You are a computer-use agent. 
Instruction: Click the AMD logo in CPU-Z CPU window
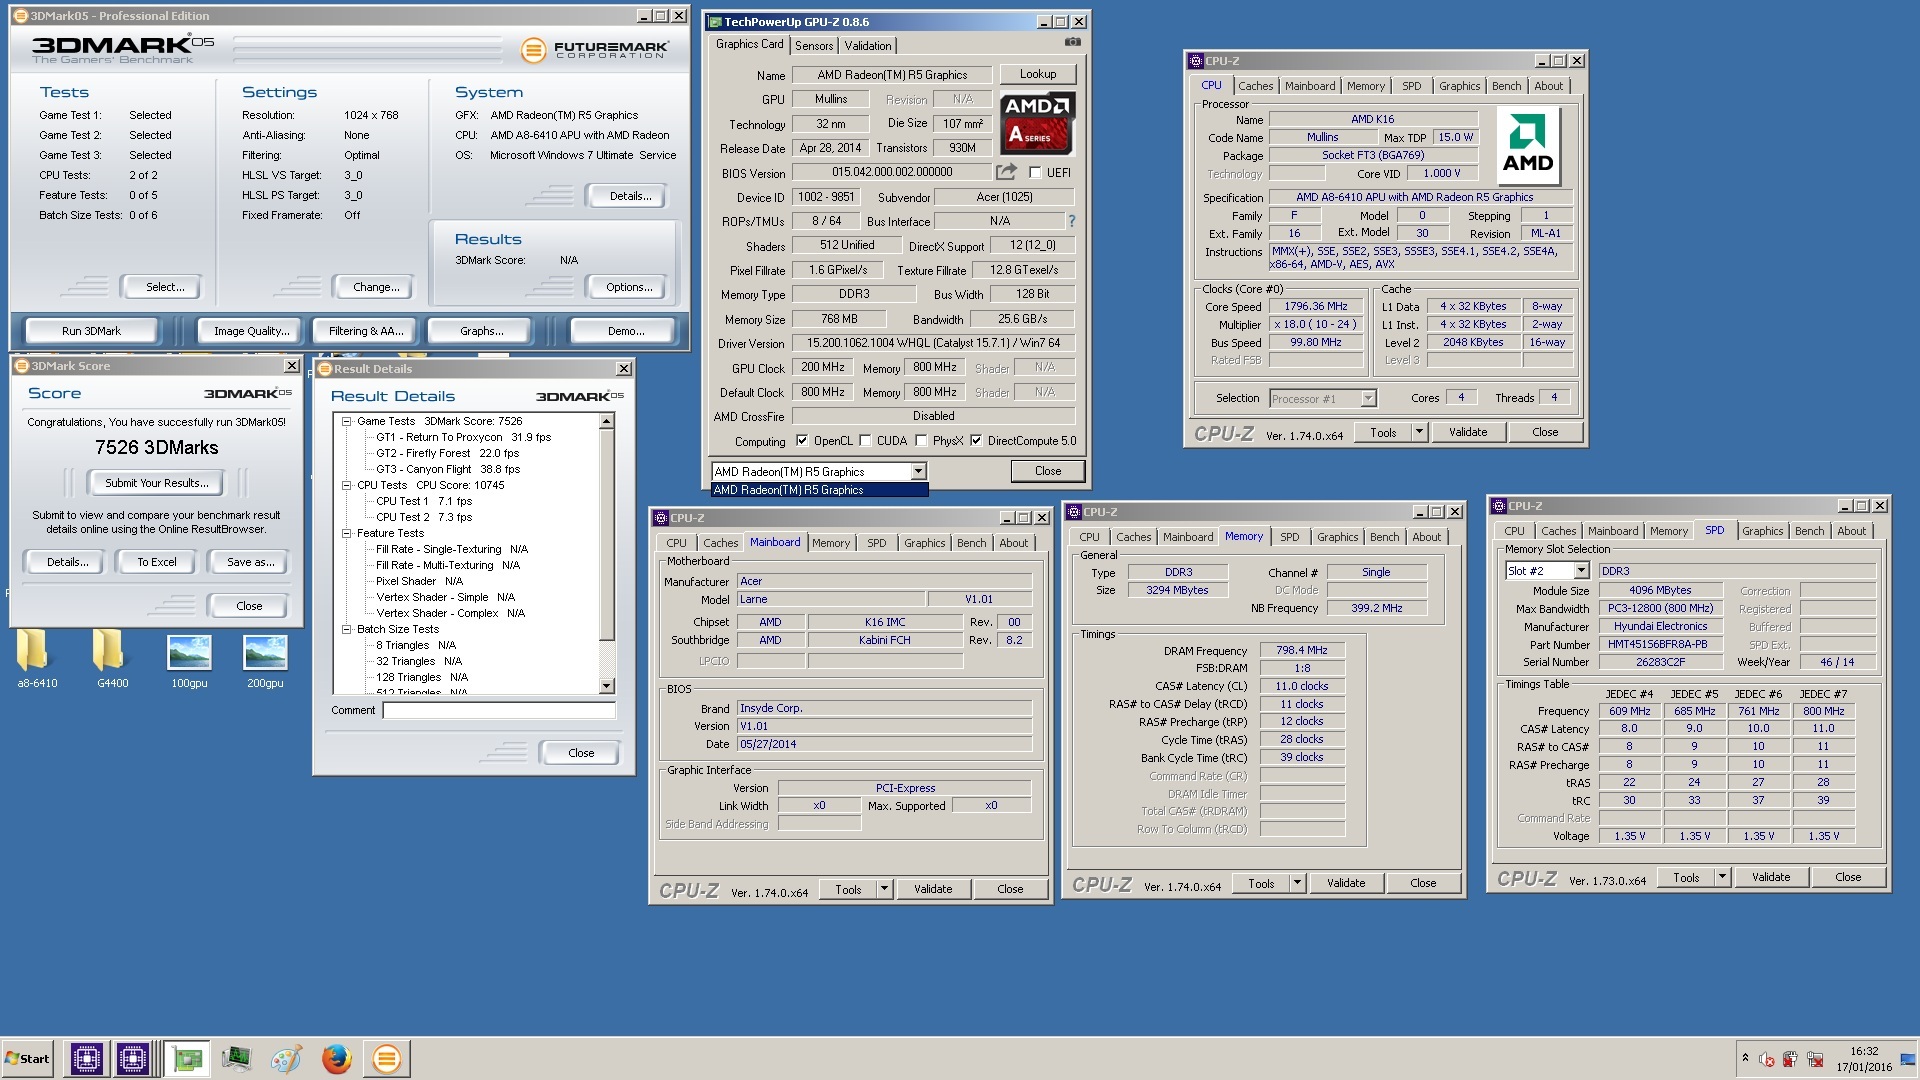pyautogui.click(x=1528, y=146)
